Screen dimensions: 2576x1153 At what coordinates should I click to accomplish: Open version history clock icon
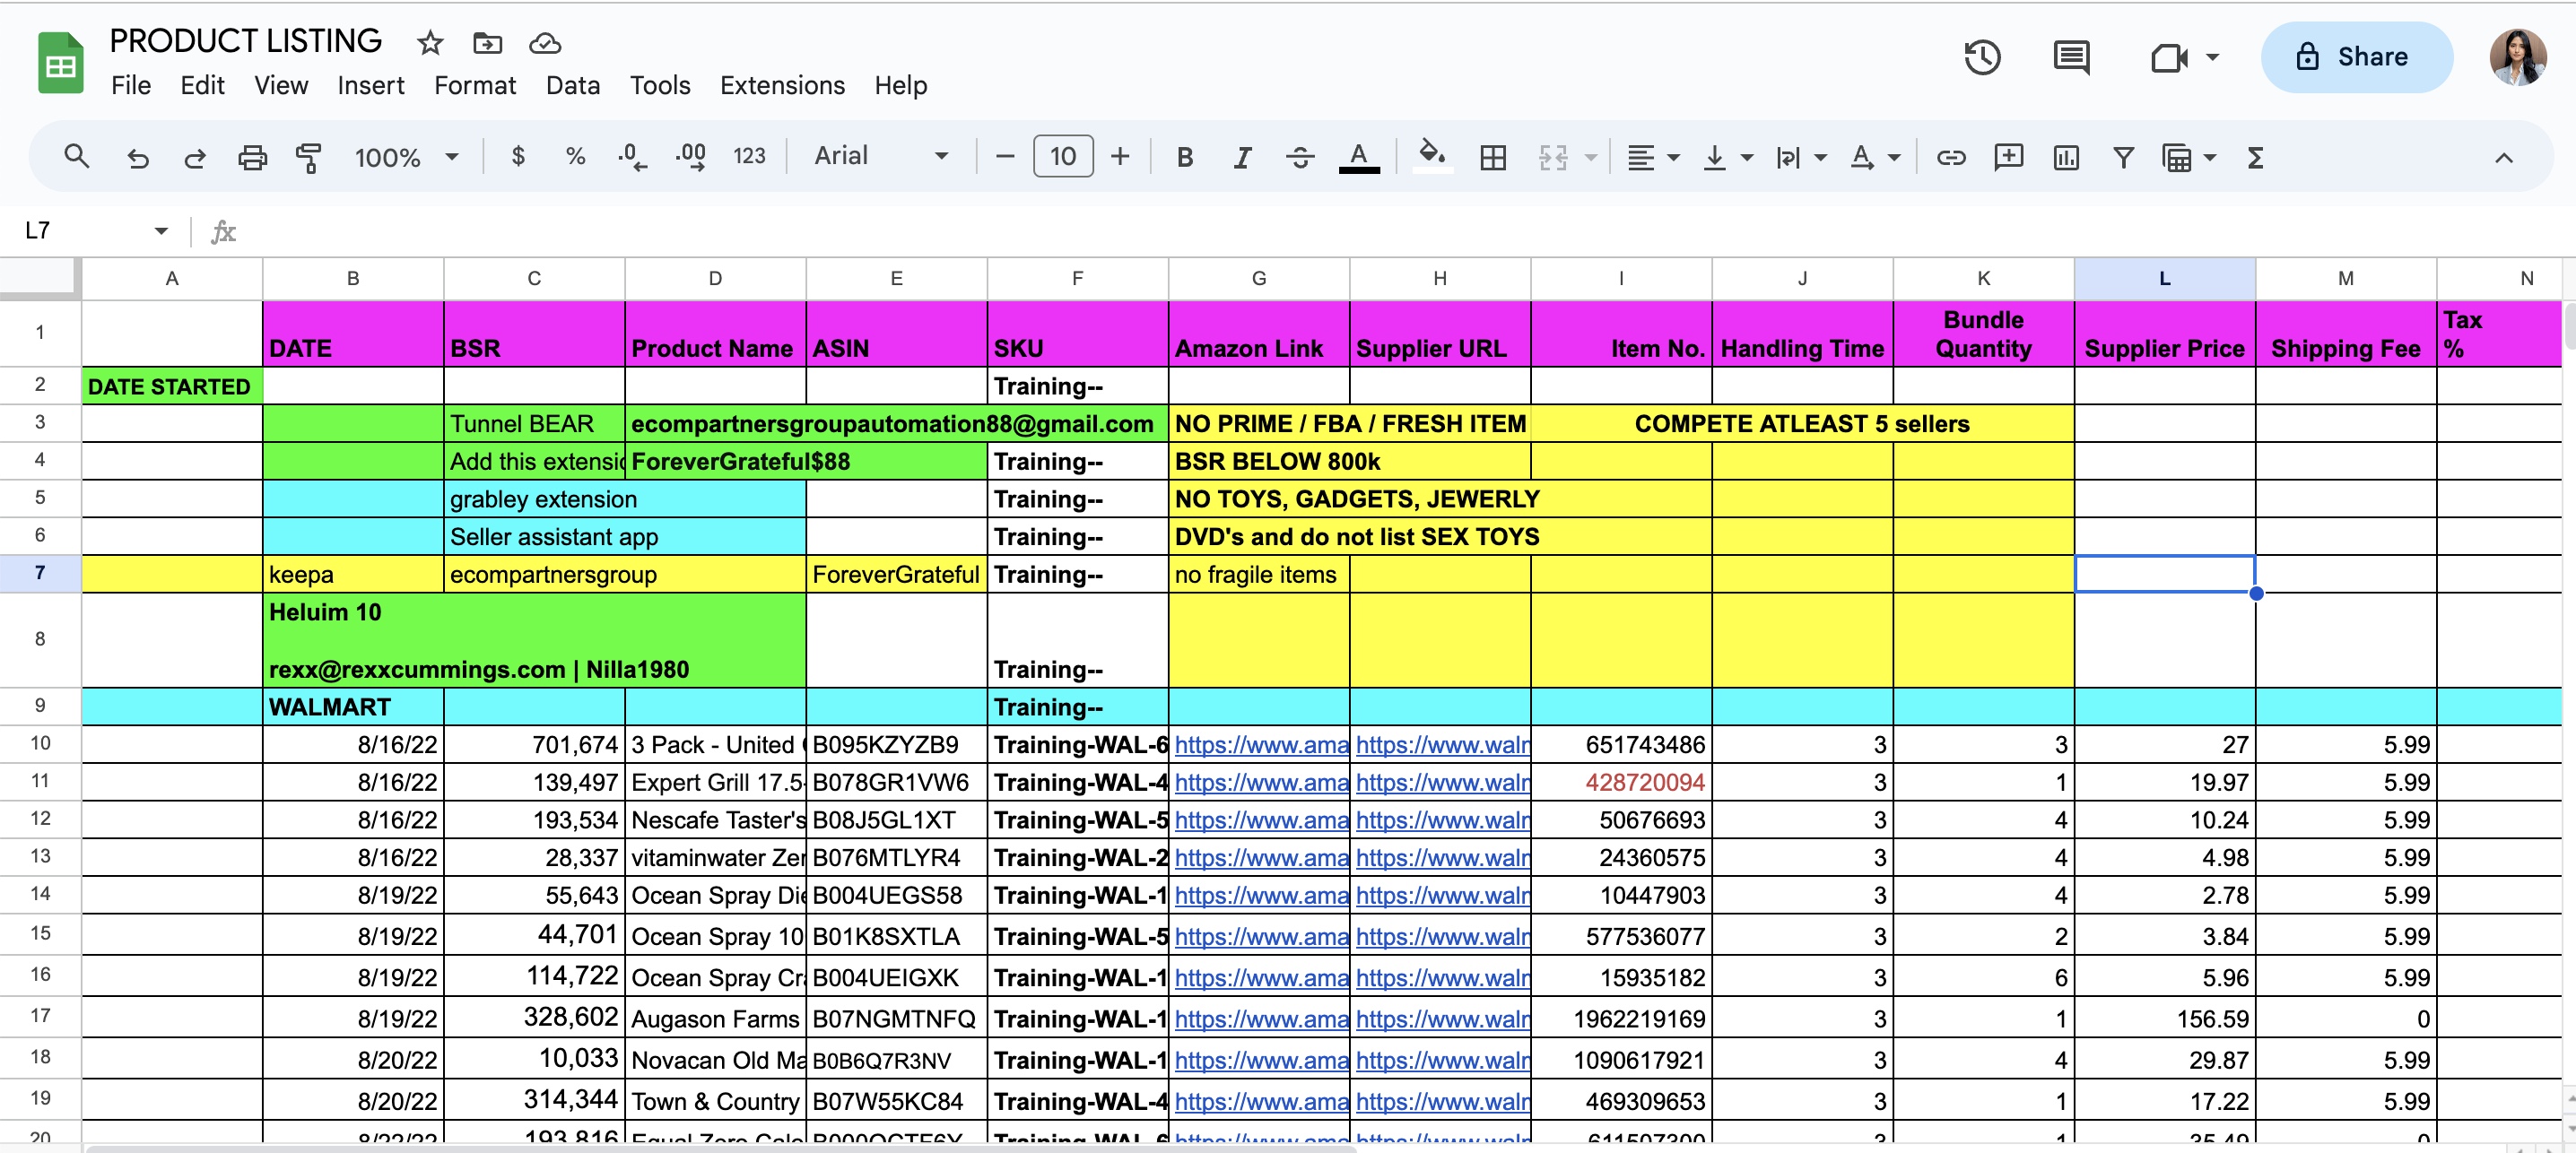click(x=1981, y=57)
